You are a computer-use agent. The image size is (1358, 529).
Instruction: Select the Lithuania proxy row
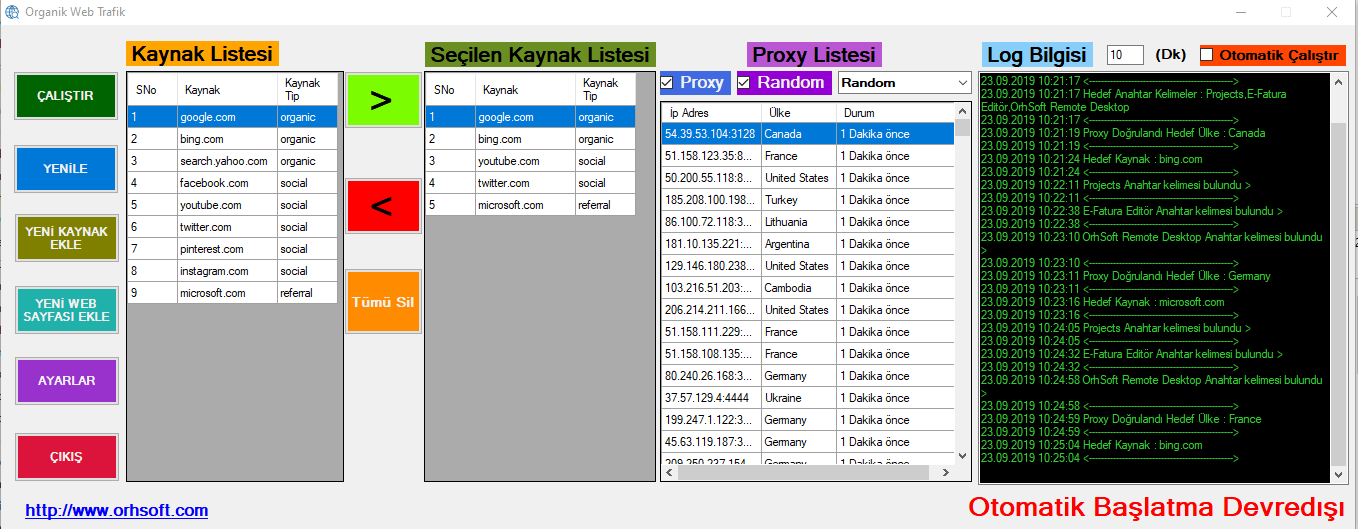coord(808,222)
